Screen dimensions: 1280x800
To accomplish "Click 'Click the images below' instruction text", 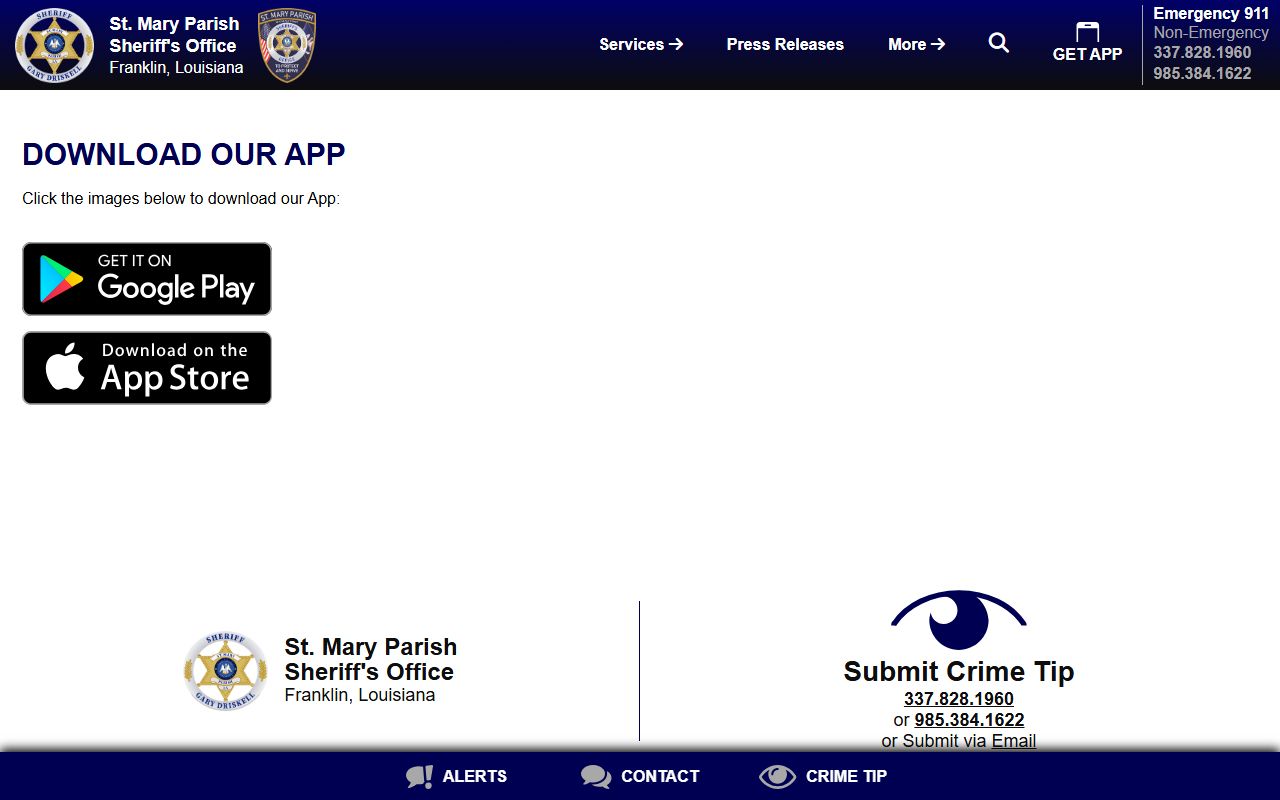I will pyautogui.click(x=181, y=198).
